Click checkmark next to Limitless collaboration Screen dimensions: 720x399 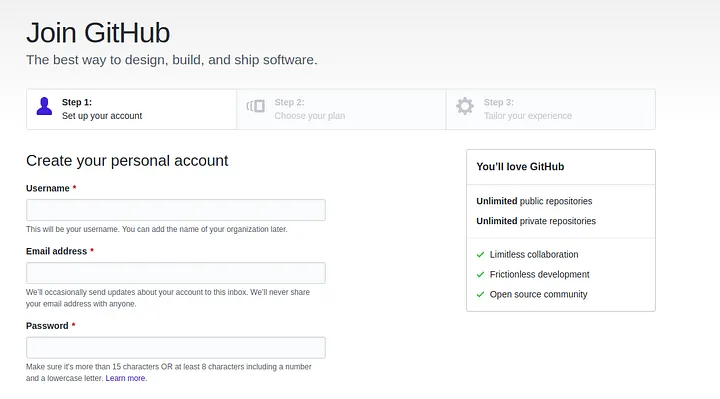[480, 254]
